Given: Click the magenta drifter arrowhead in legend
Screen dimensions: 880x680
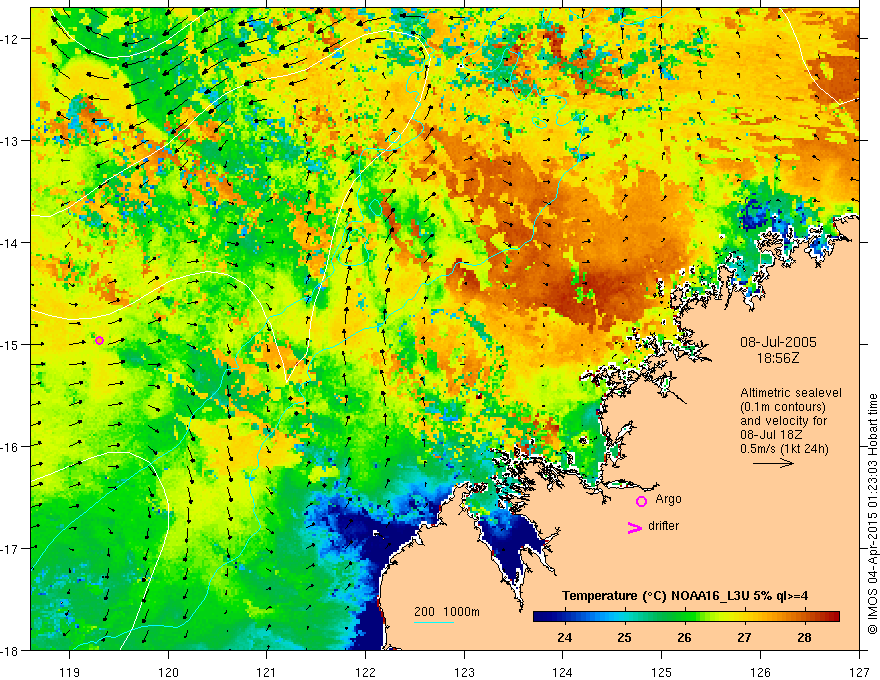Looking at the screenshot, I should [x=634, y=527].
